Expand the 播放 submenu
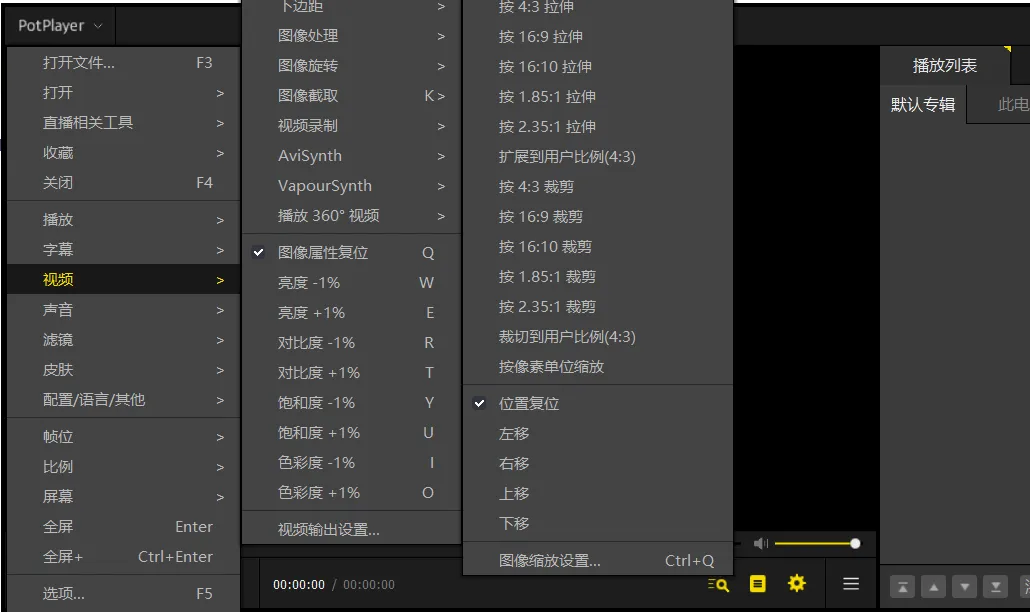Screen dimensions: 1030x612 point(123,220)
